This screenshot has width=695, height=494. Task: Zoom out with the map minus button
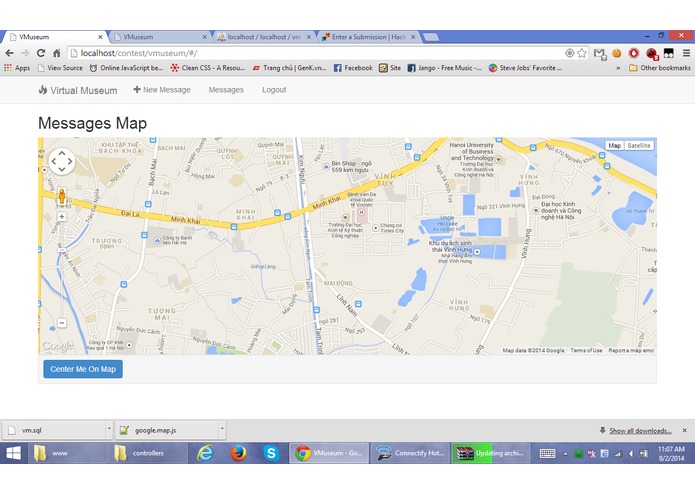[x=62, y=323]
